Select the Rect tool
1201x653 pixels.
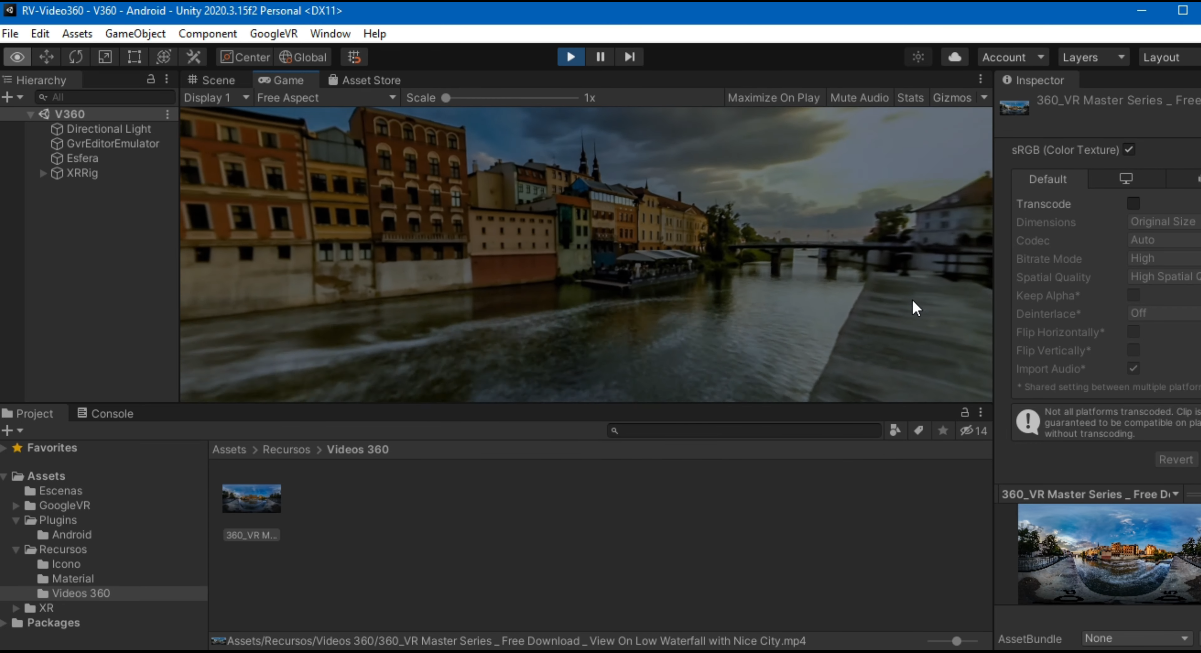134,57
